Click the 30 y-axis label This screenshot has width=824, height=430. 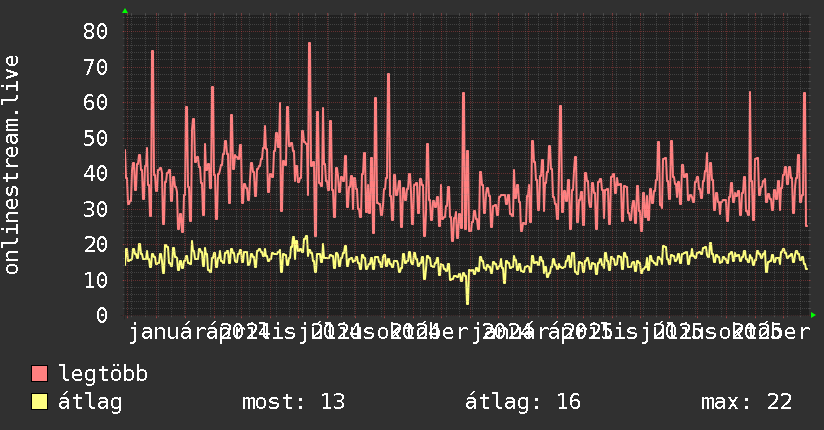(x=95, y=209)
